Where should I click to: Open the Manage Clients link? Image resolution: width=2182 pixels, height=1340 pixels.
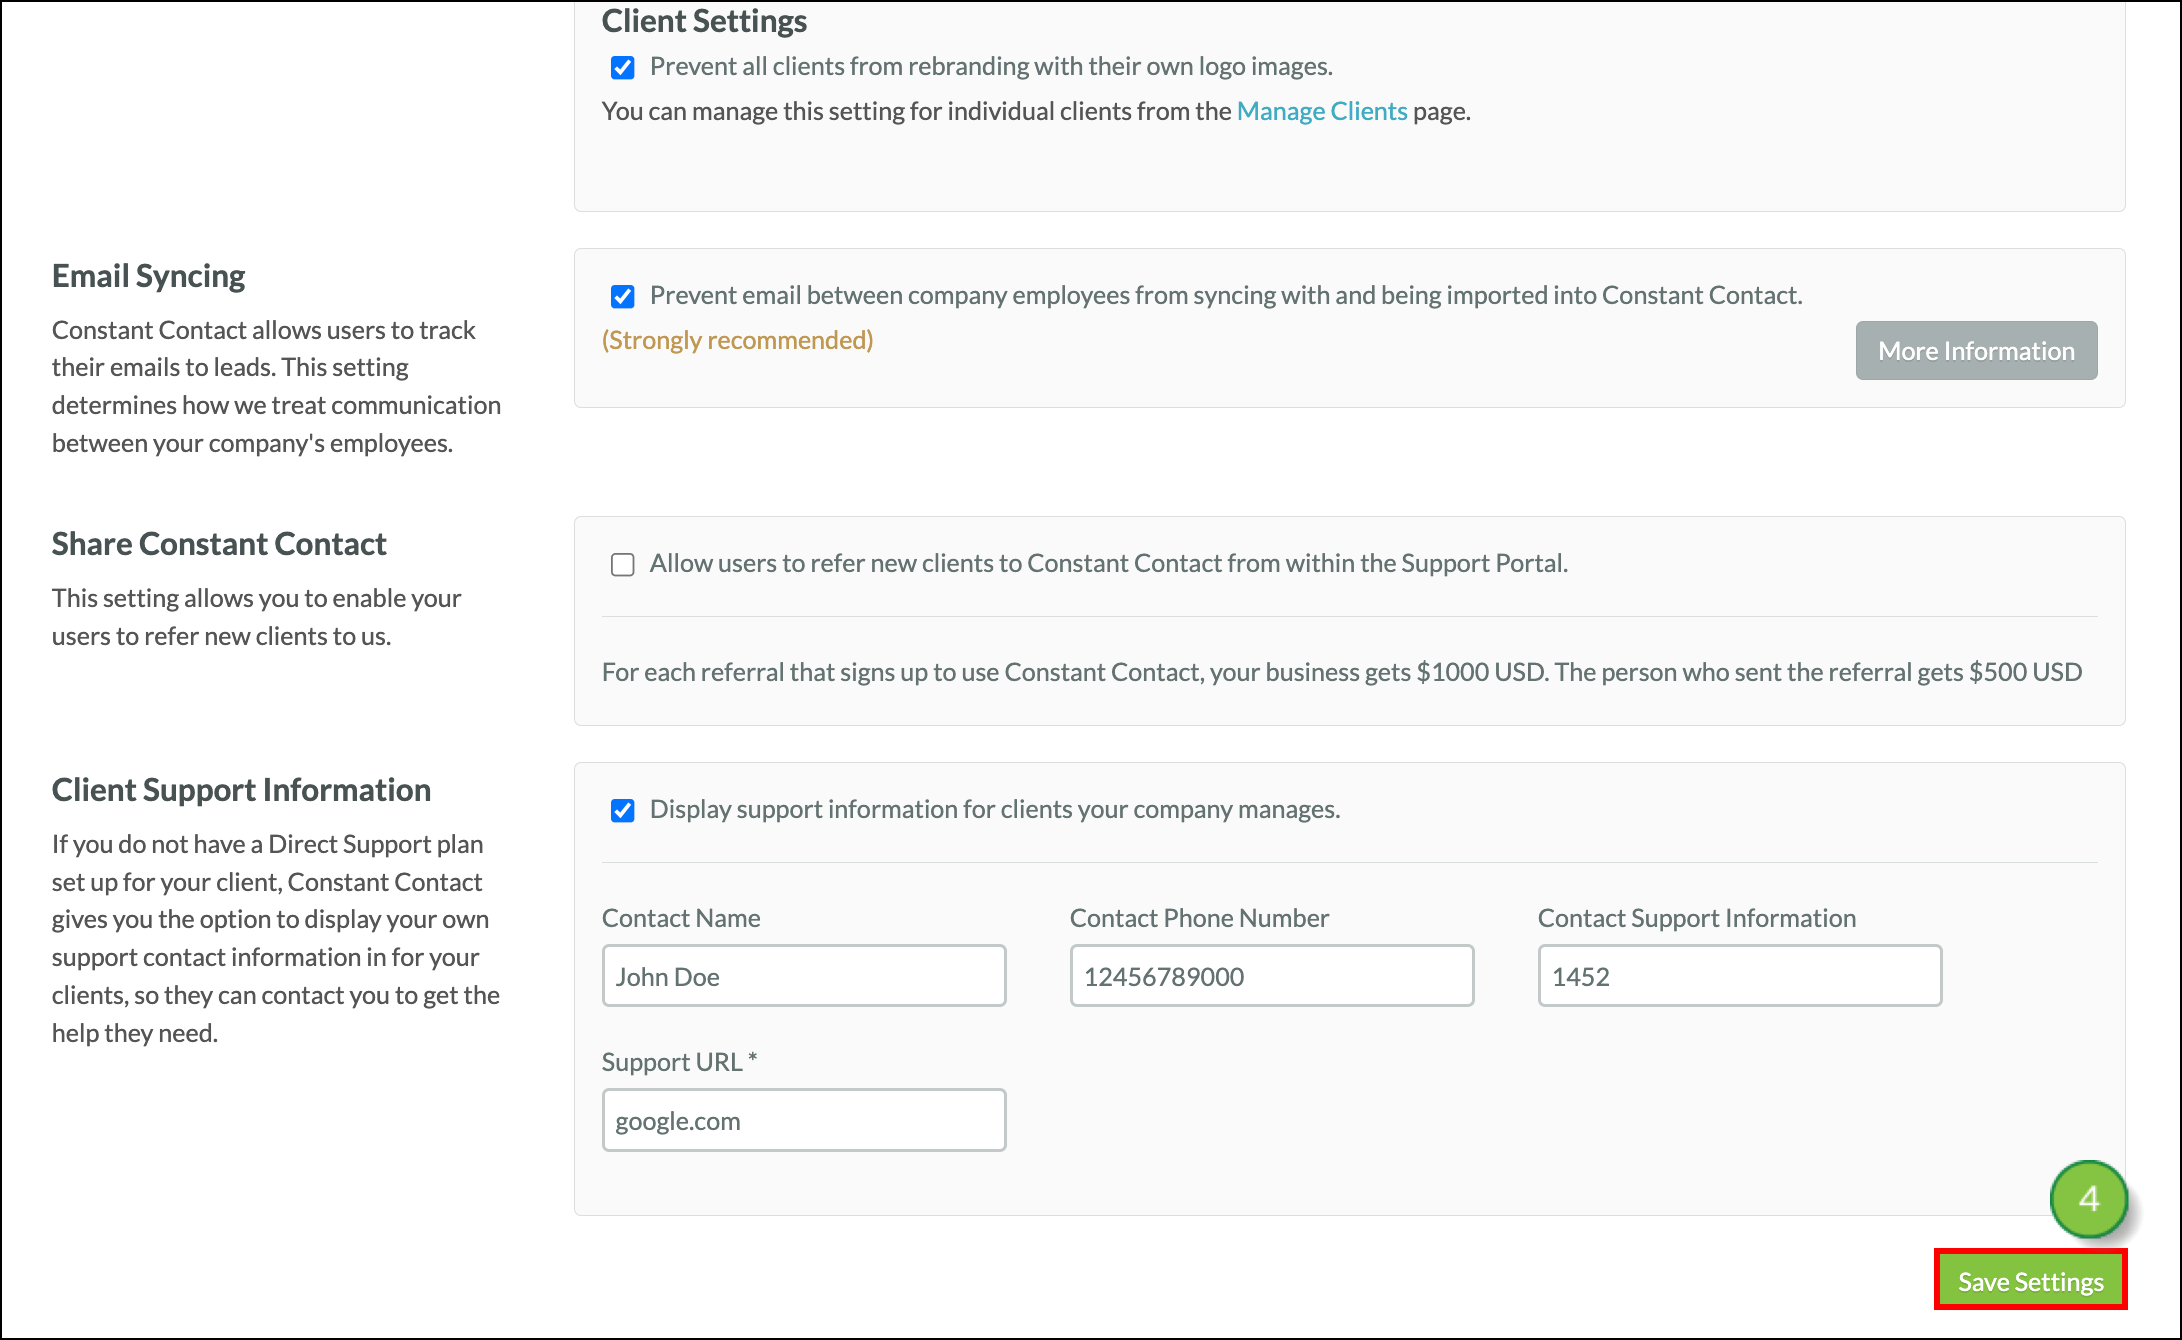coord(1321,111)
